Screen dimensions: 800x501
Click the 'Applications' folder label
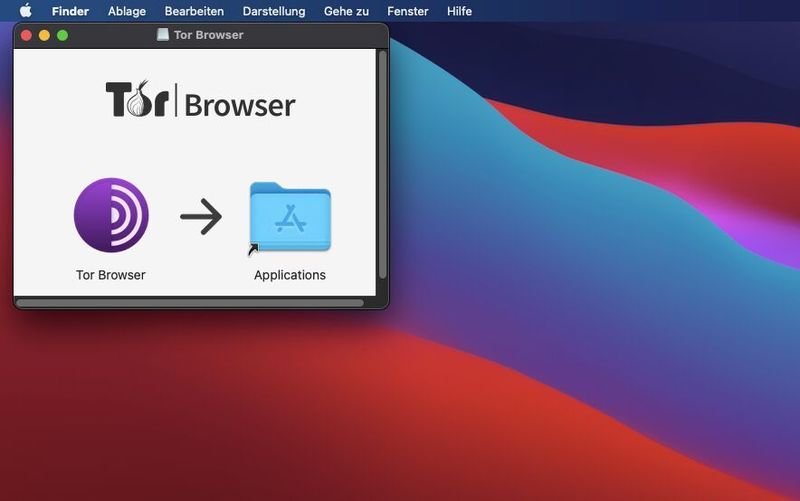(x=290, y=275)
